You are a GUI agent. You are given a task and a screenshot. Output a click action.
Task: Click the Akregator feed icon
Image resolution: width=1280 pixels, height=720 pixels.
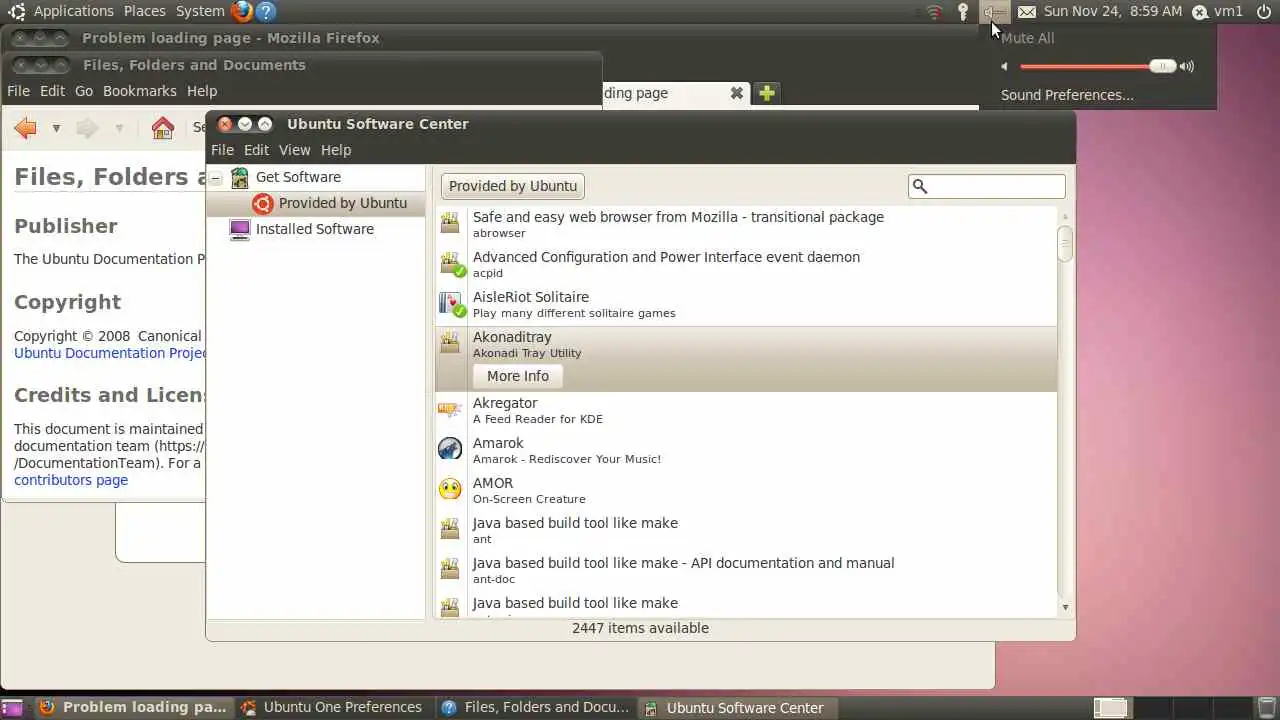[x=450, y=408]
